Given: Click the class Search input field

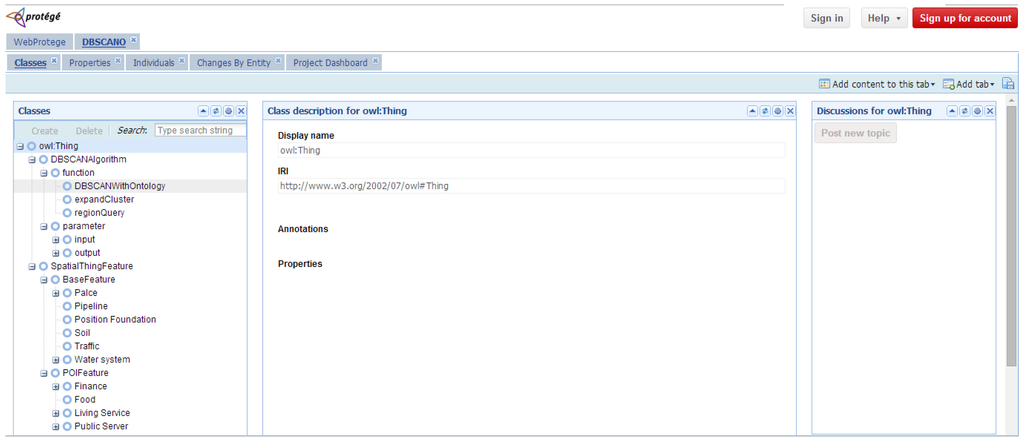Looking at the screenshot, I should point(200,130).
